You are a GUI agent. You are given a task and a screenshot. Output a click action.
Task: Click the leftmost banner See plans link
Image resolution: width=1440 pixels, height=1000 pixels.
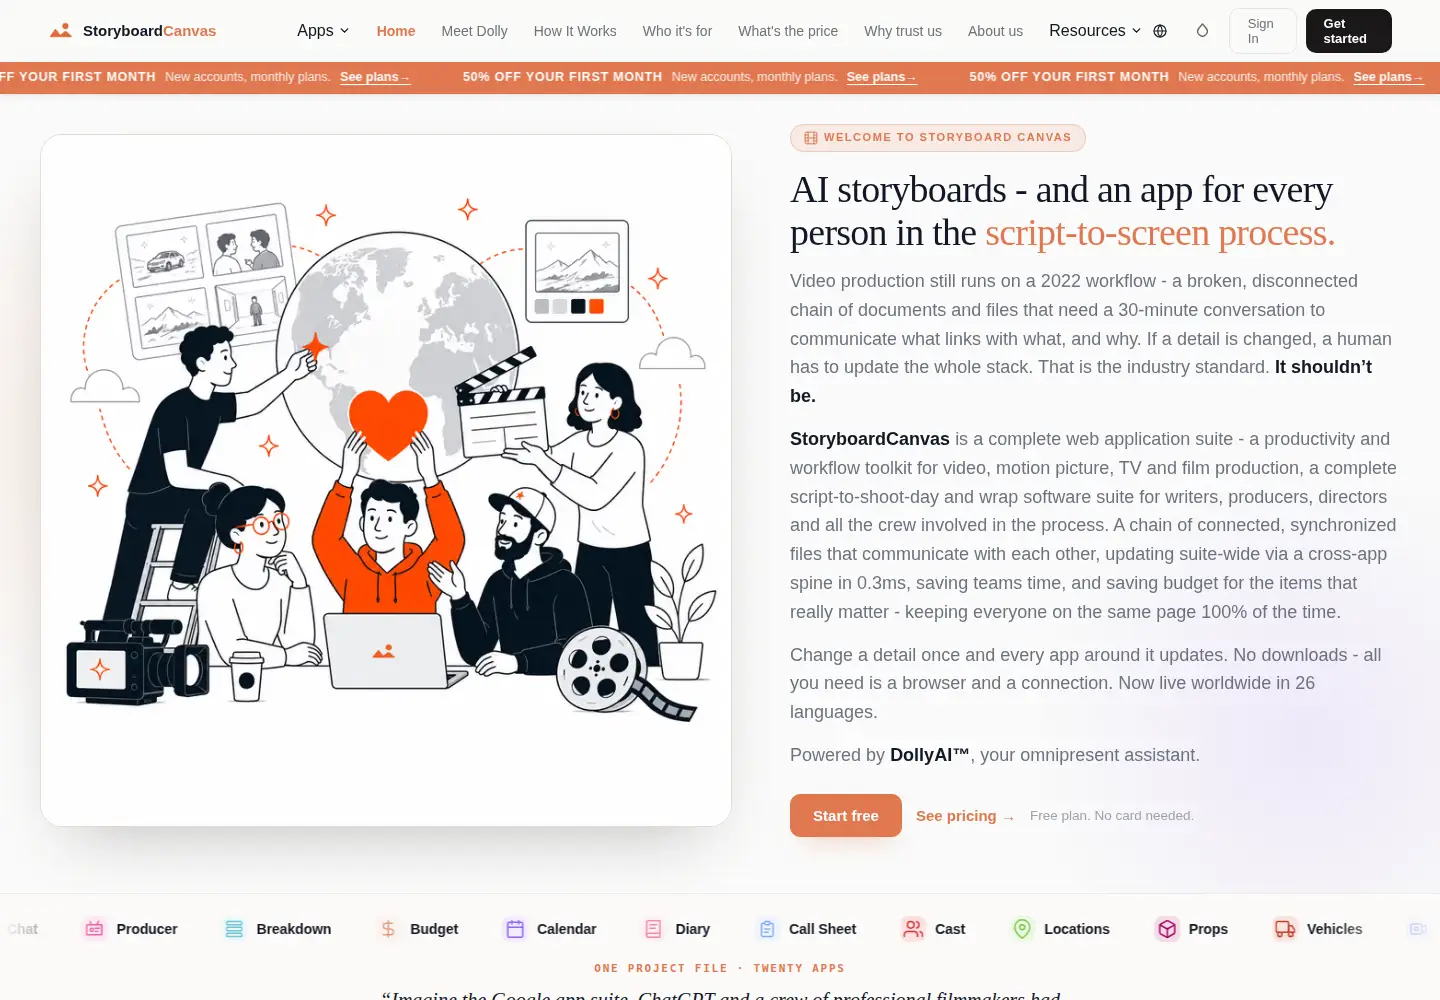click(375, 77)
